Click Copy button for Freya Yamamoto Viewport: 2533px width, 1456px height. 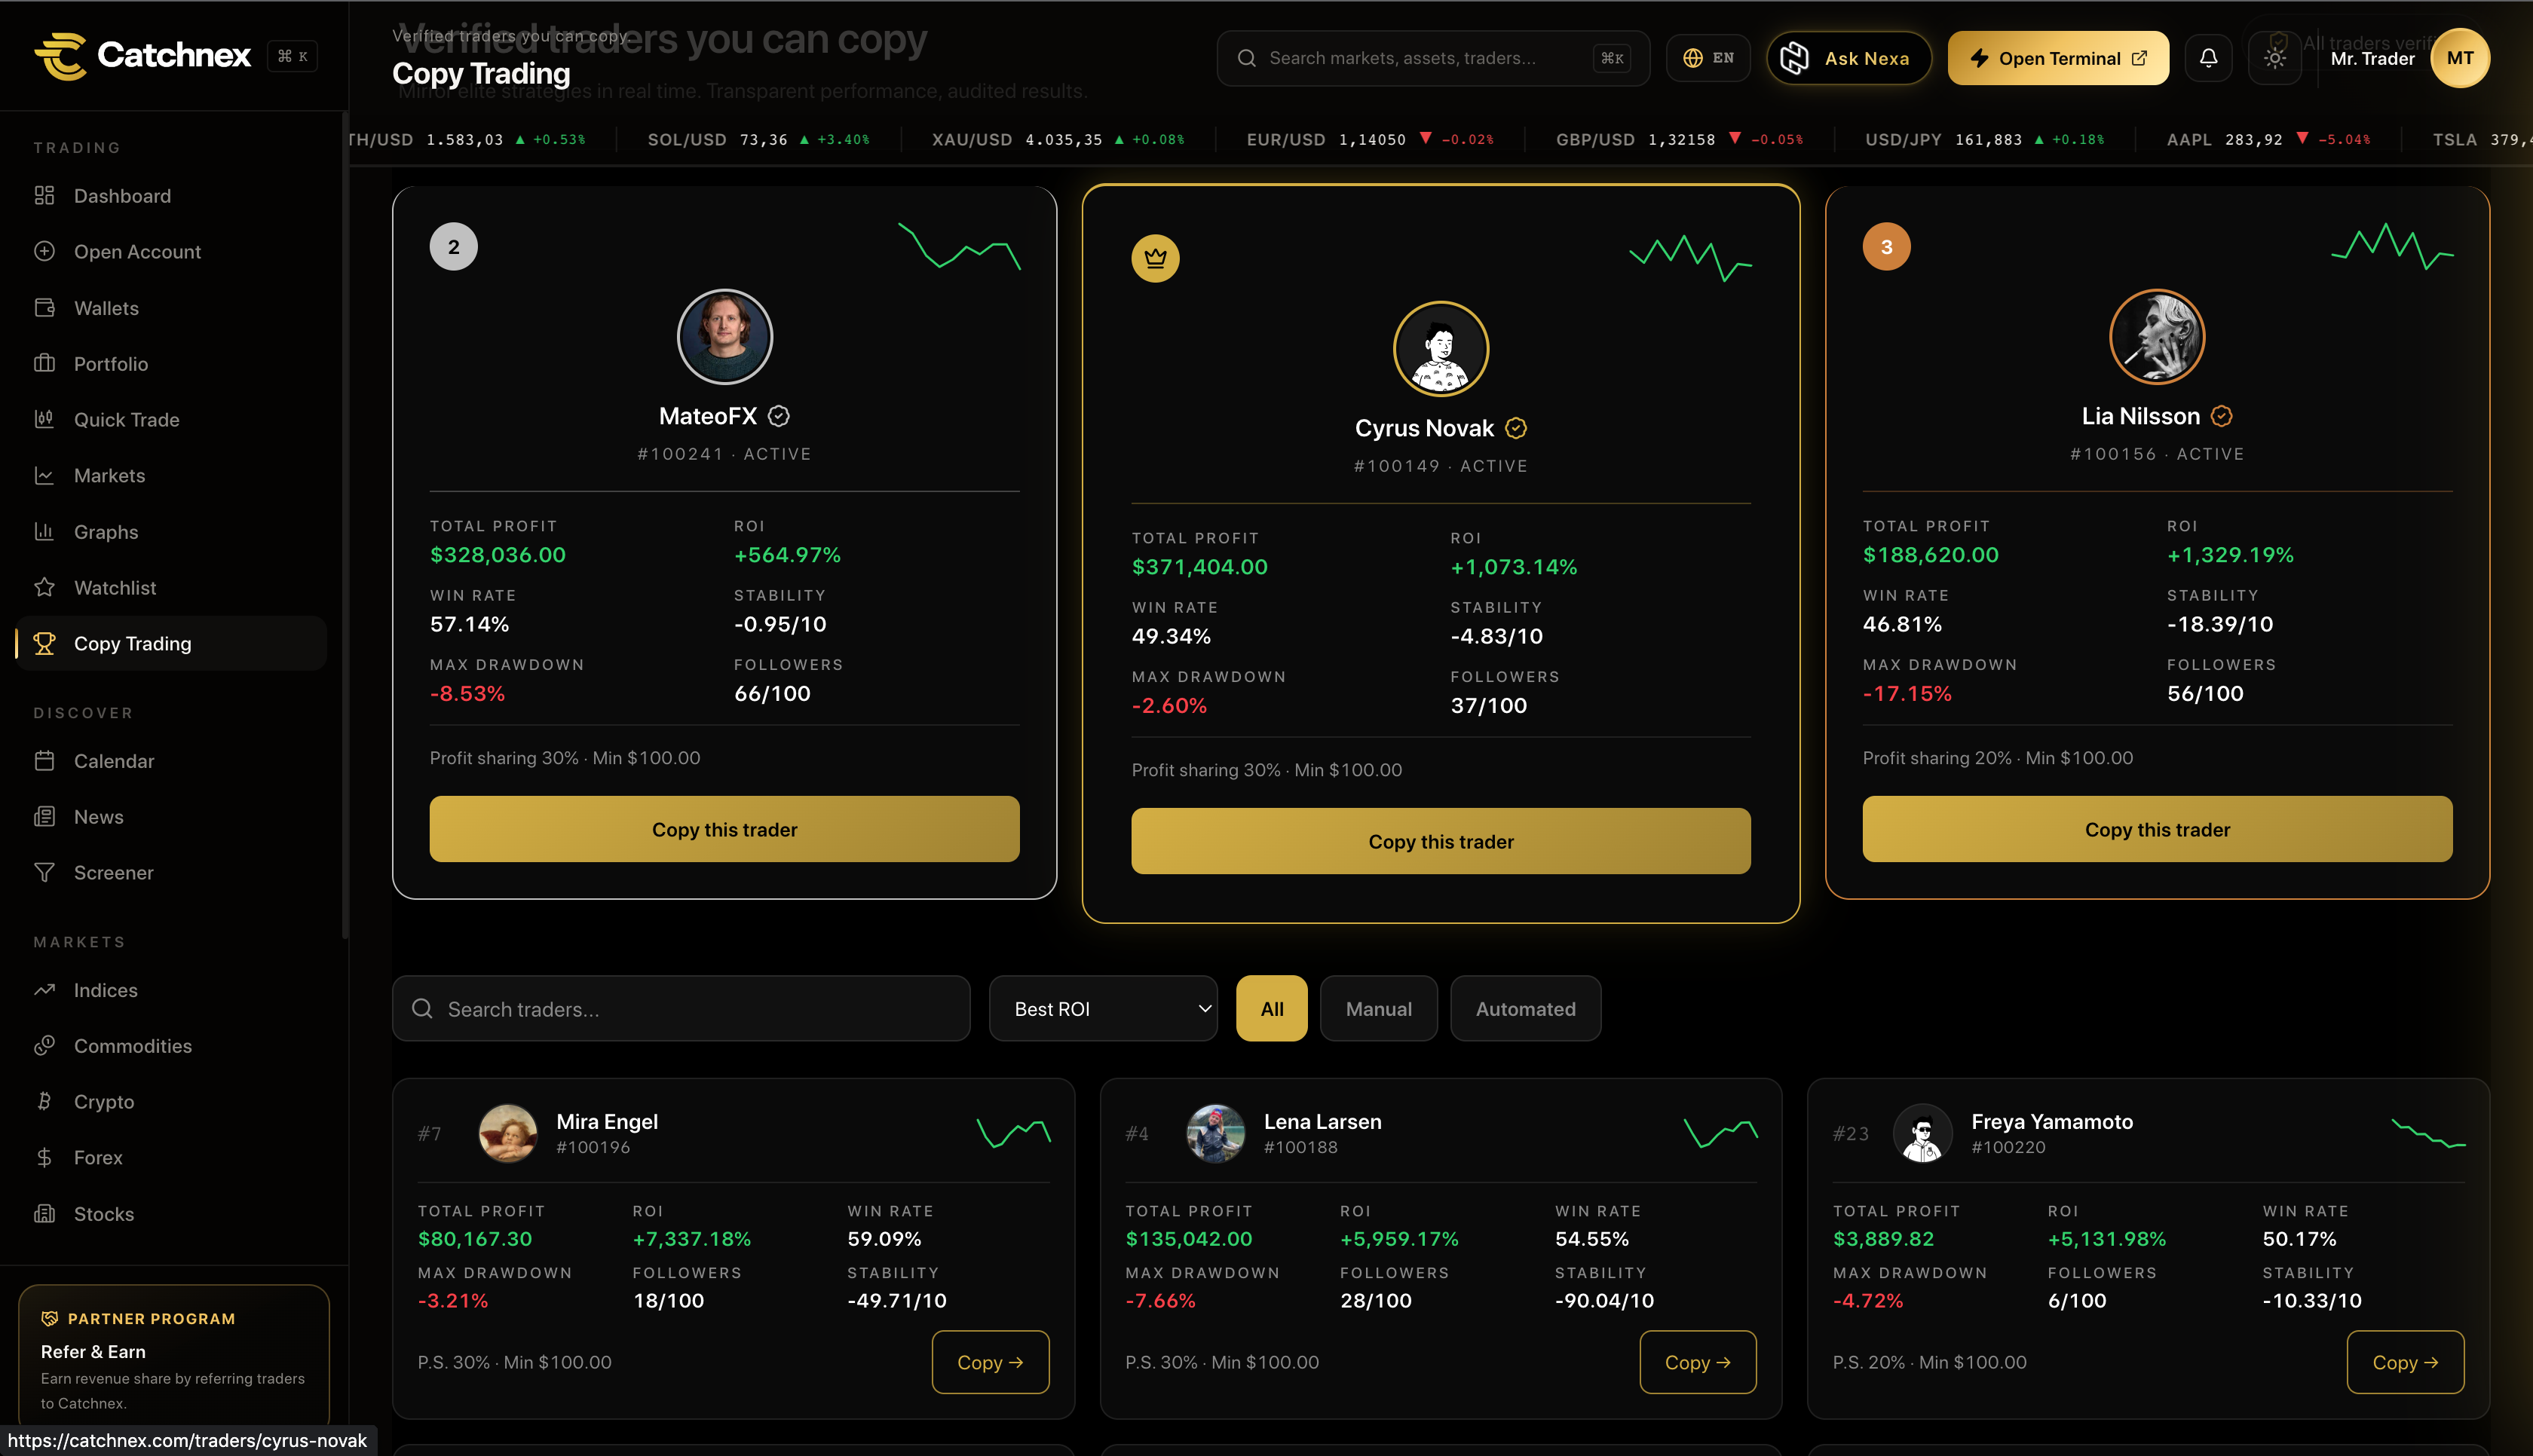pos(2405,1362)
